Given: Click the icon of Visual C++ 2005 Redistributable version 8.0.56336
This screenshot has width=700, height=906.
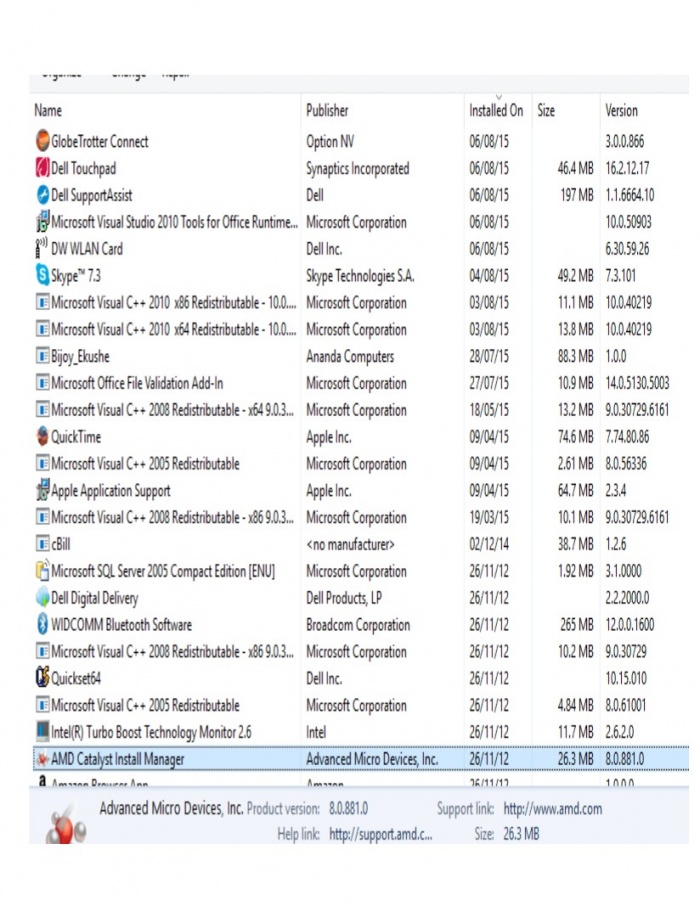Looking at the screenshot, I should [x=42, y=463].
